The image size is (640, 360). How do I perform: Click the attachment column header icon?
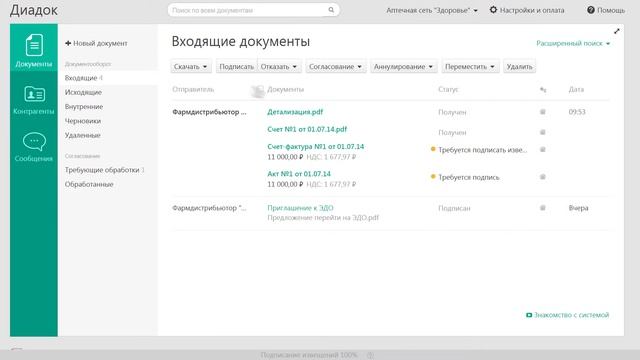(x=543, y=89)
